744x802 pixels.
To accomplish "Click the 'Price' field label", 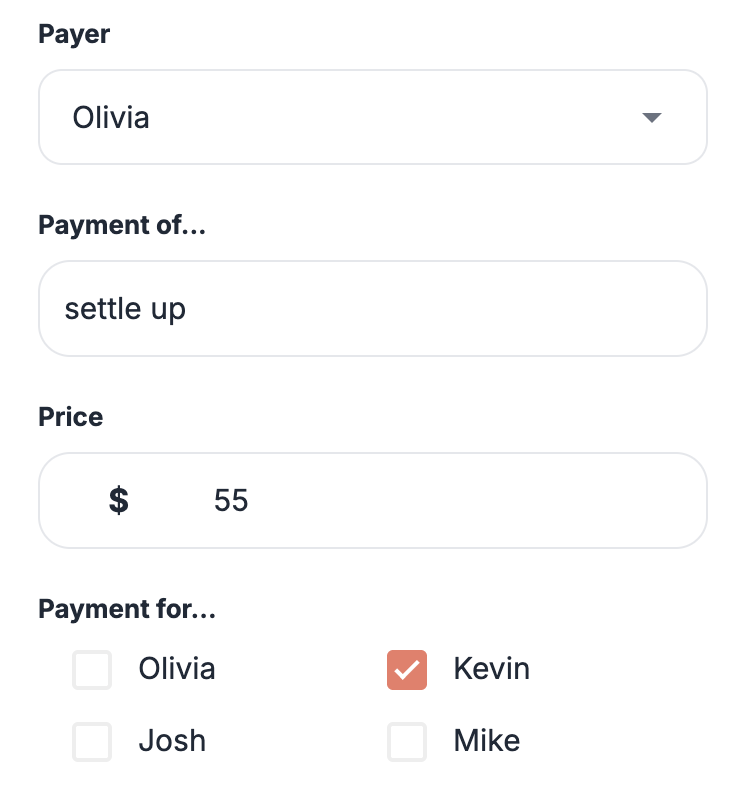I will tap(70, 417).
